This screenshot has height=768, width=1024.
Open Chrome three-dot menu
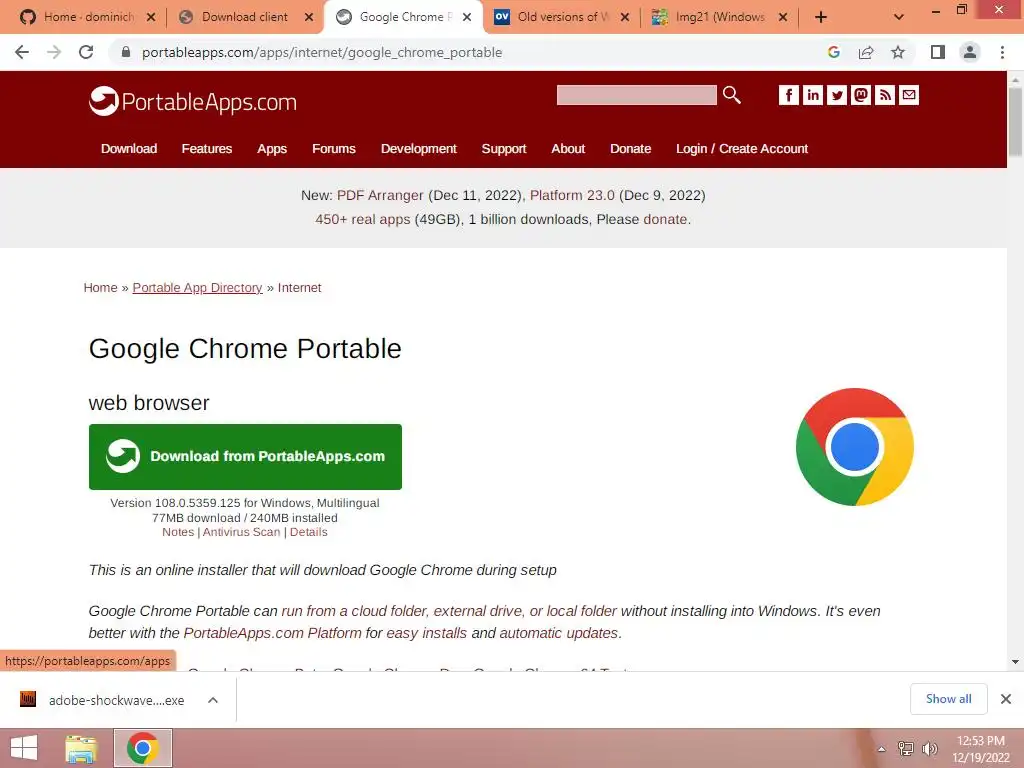click(1002, 52)
